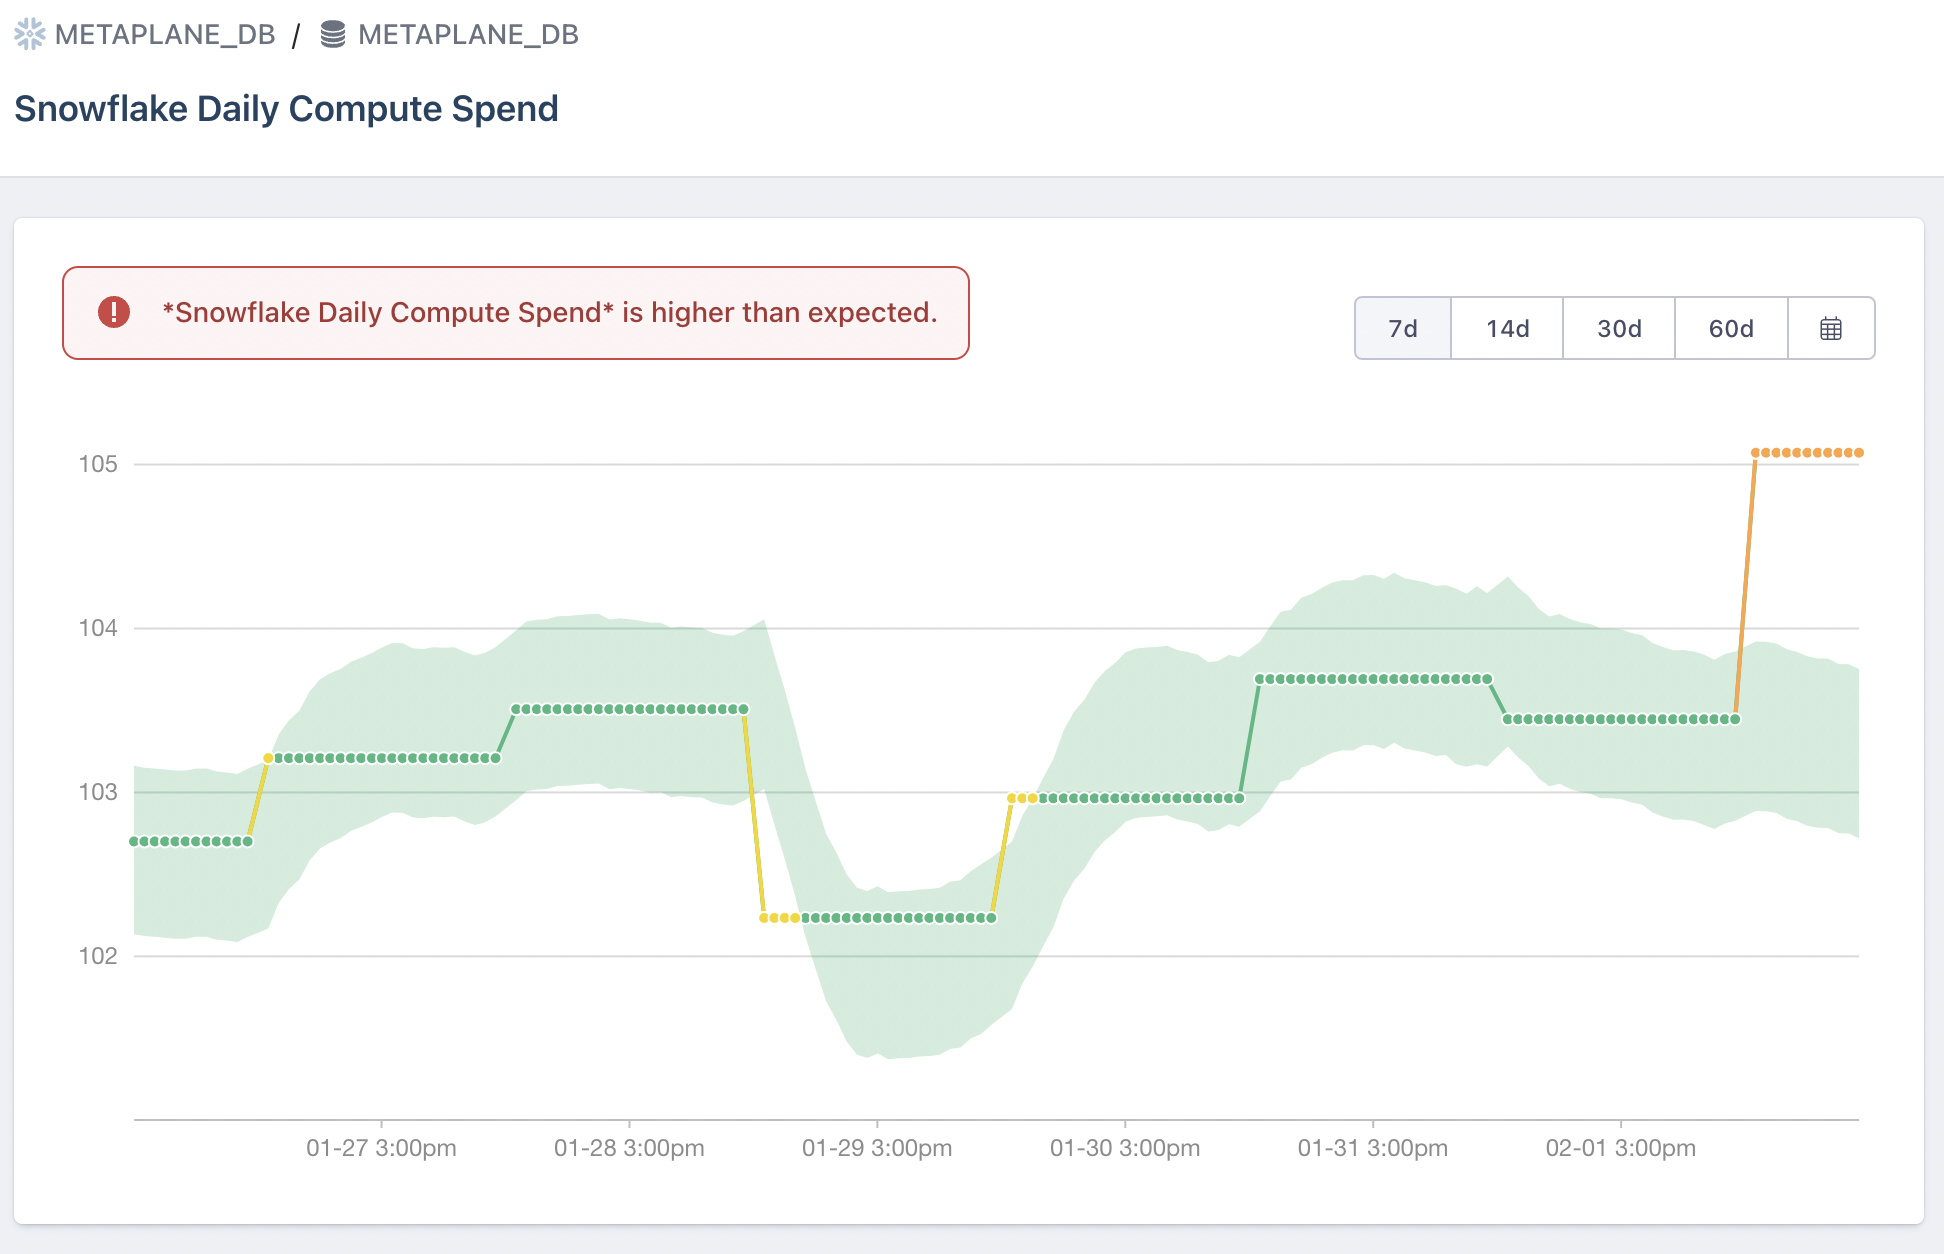Click the higher than expected alert message
The image size is (1944, 1254).
click(x=550, y=312)
